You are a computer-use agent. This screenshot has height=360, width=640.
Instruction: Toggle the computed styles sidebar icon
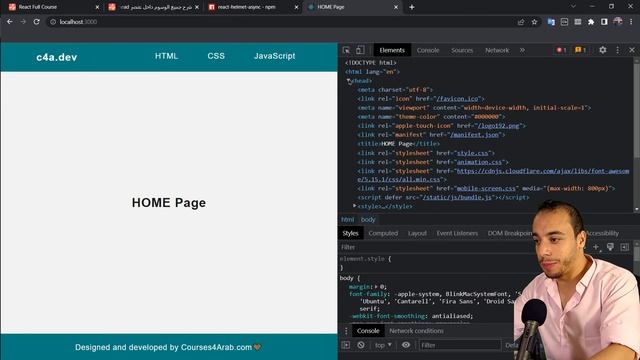pos(624,247)
